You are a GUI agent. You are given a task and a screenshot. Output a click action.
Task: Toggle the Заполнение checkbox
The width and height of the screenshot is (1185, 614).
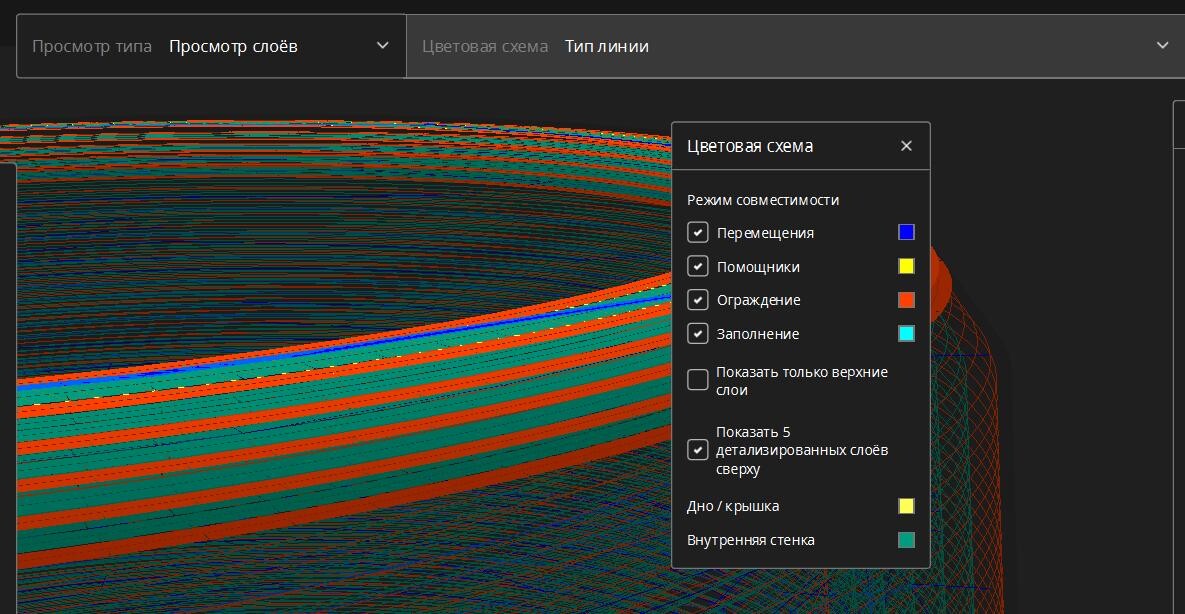698,334
